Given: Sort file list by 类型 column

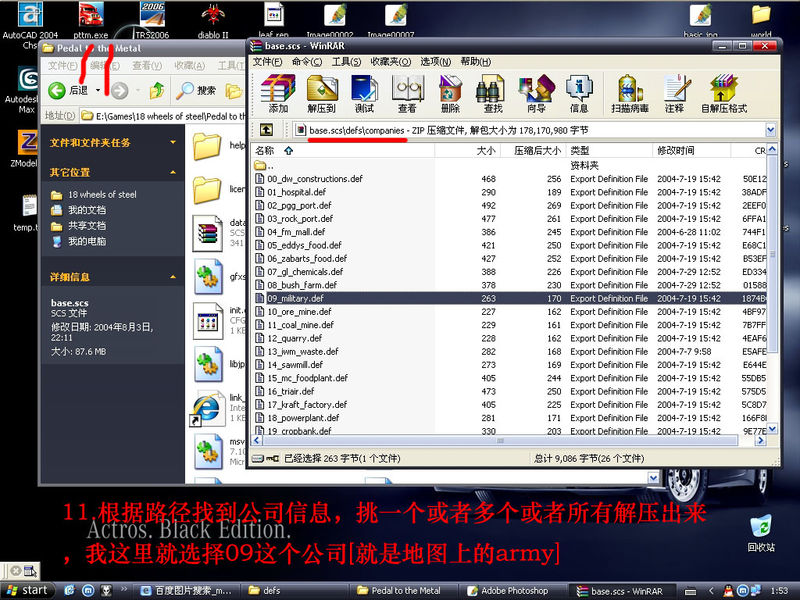Looking at the screenshot, I should coord(609,151).
